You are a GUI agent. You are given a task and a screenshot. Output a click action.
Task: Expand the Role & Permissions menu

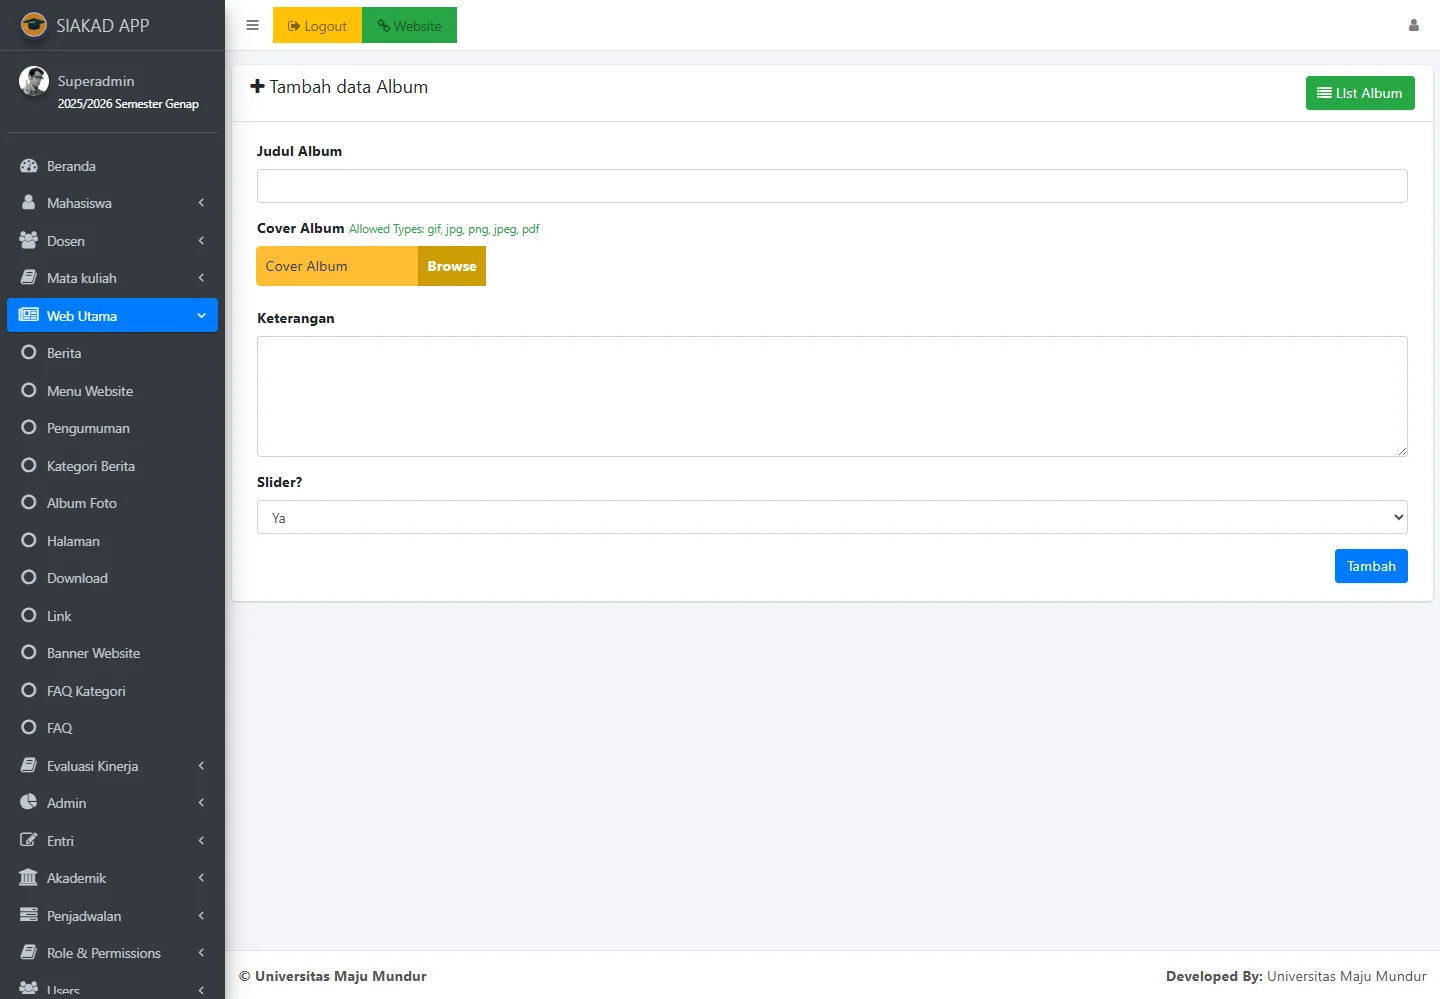click(x=112, y=953)
